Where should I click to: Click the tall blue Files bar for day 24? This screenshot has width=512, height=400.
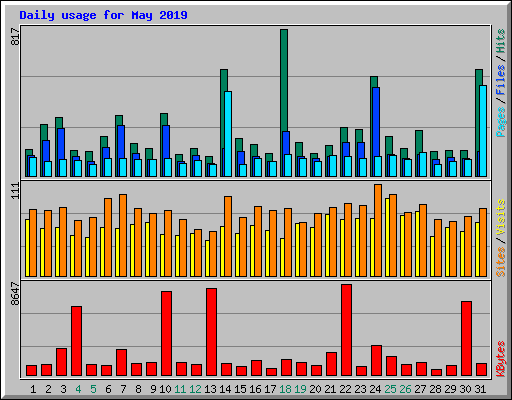(x=376, y=122)
